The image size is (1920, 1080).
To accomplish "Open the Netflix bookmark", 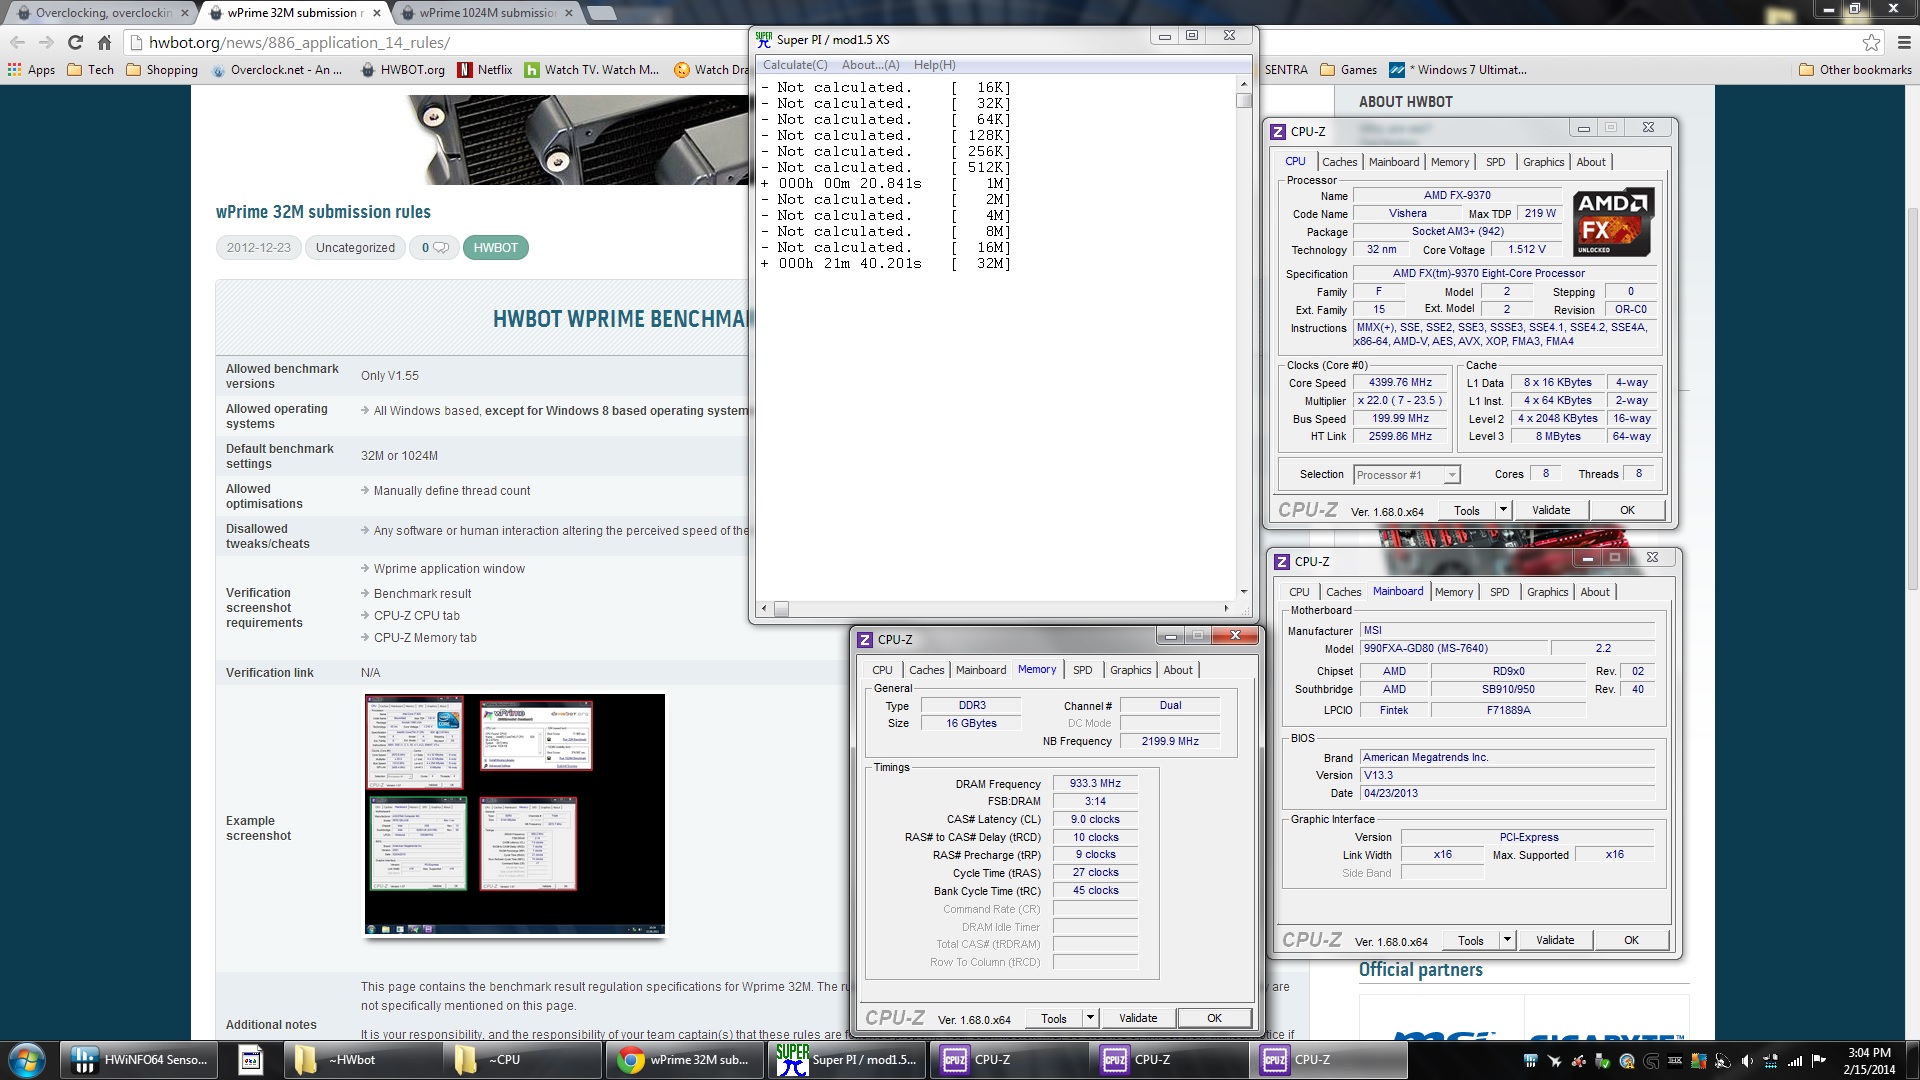I will click(x=485, y=70).
